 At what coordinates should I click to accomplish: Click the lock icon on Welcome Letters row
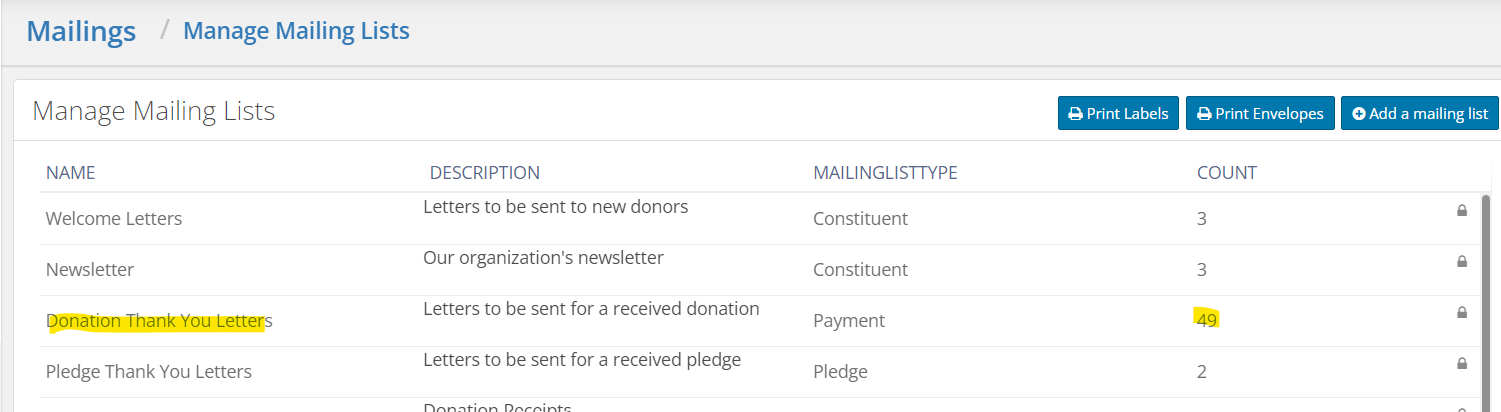coord(1462,210)
